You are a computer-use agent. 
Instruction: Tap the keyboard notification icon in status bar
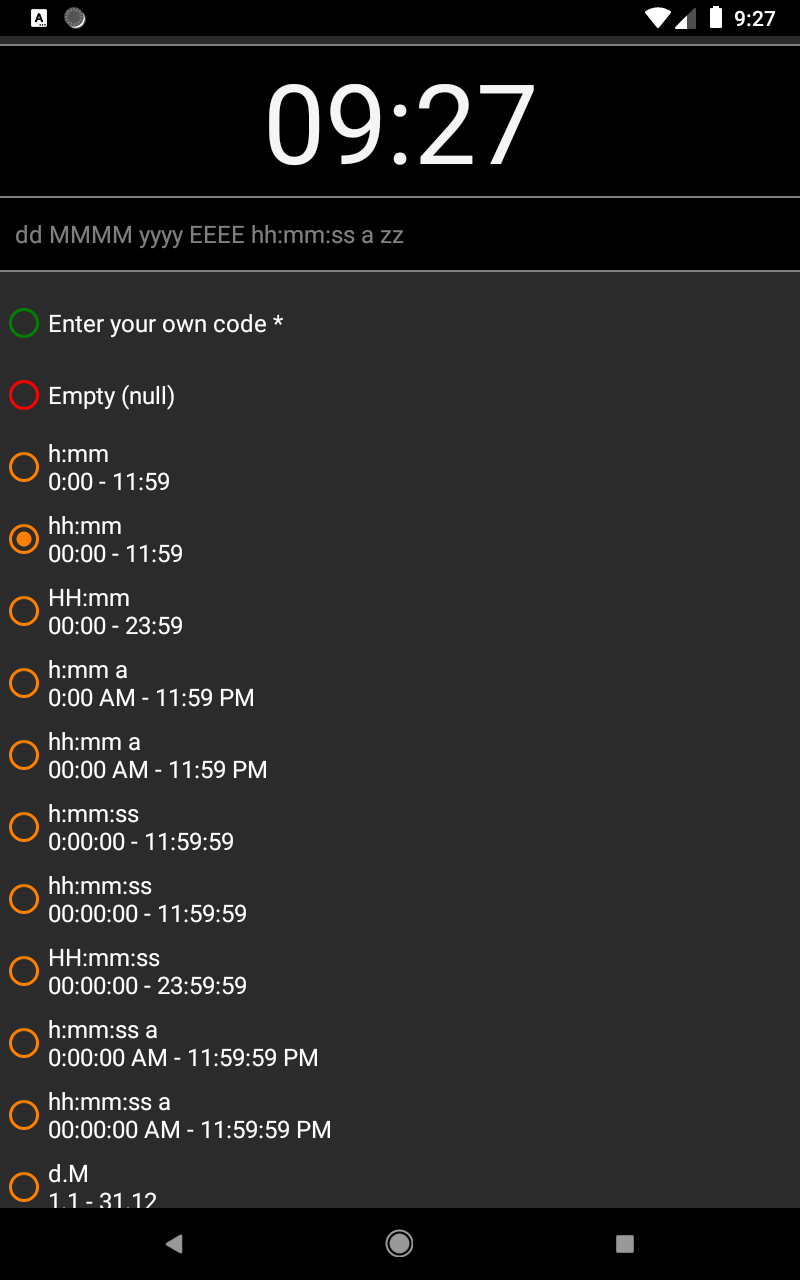(x=39, y=18)
